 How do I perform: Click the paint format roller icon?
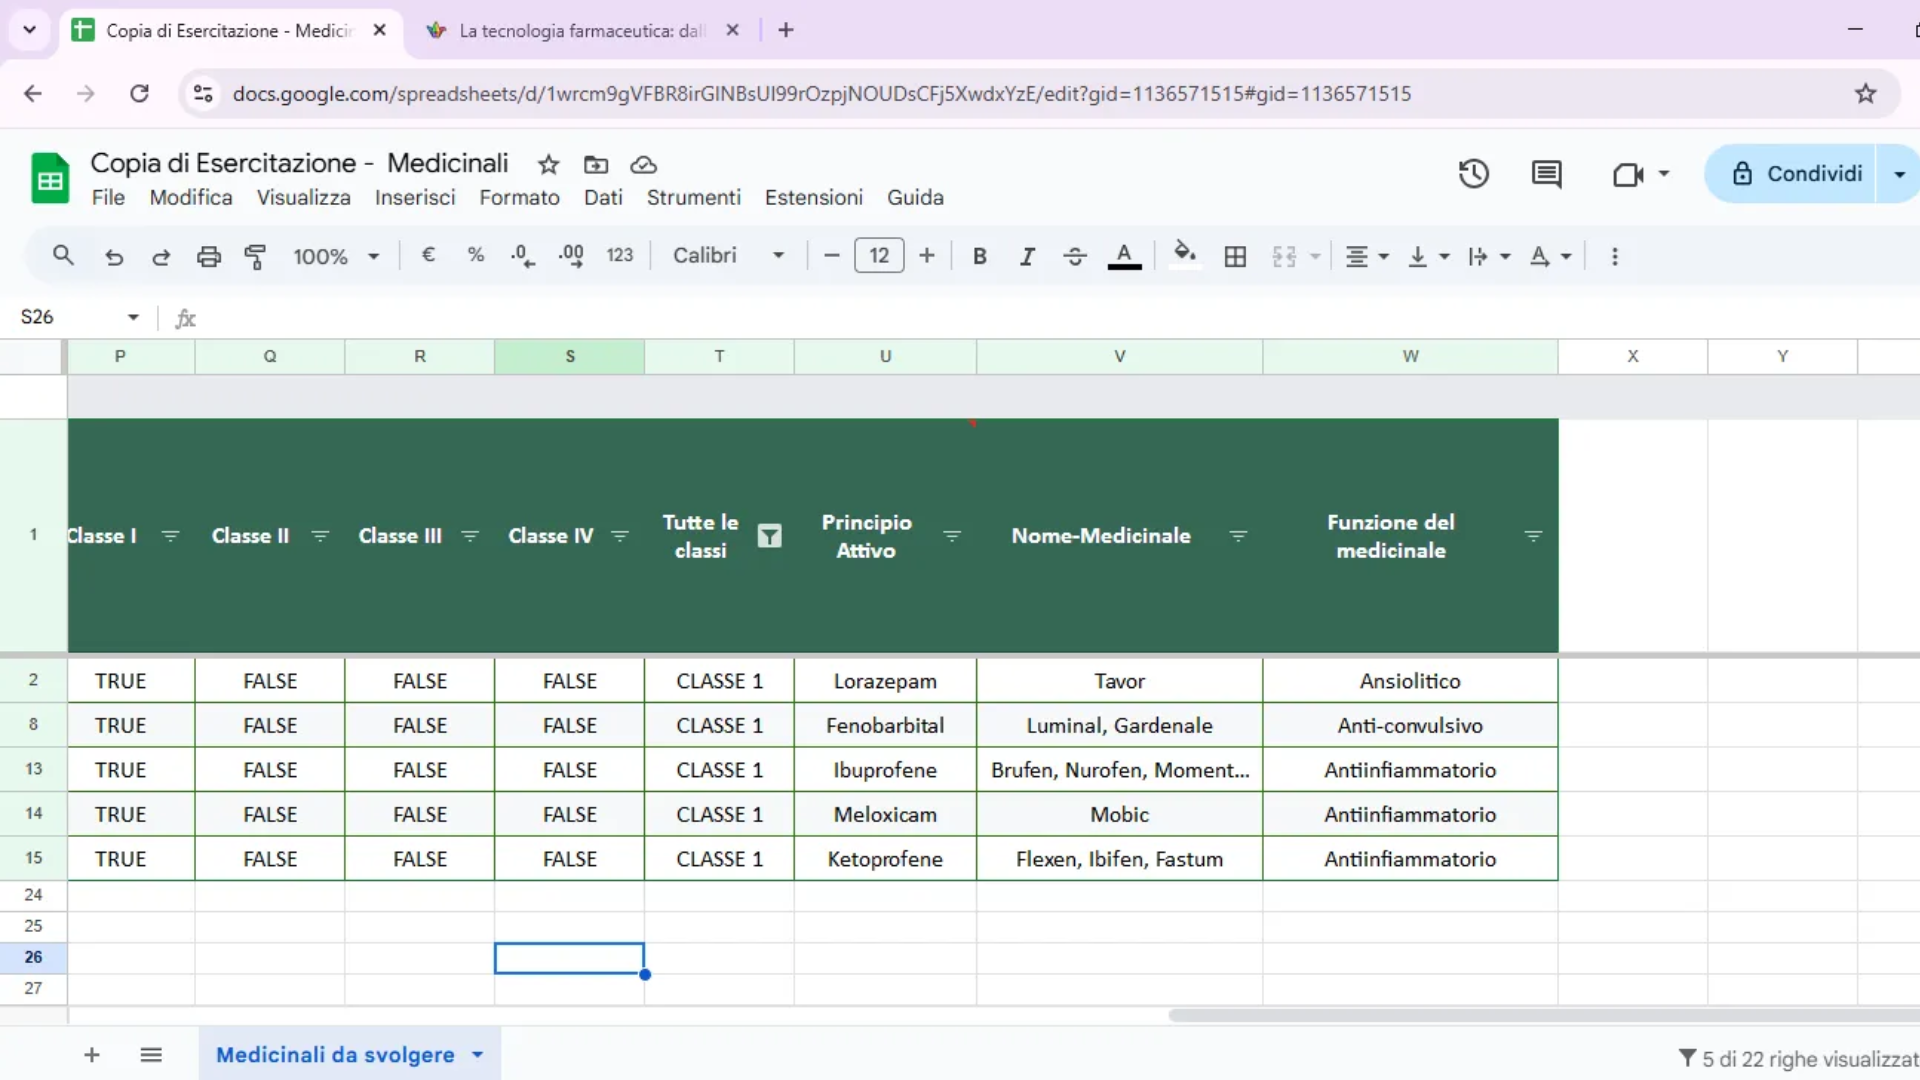(x=256, y=256)
